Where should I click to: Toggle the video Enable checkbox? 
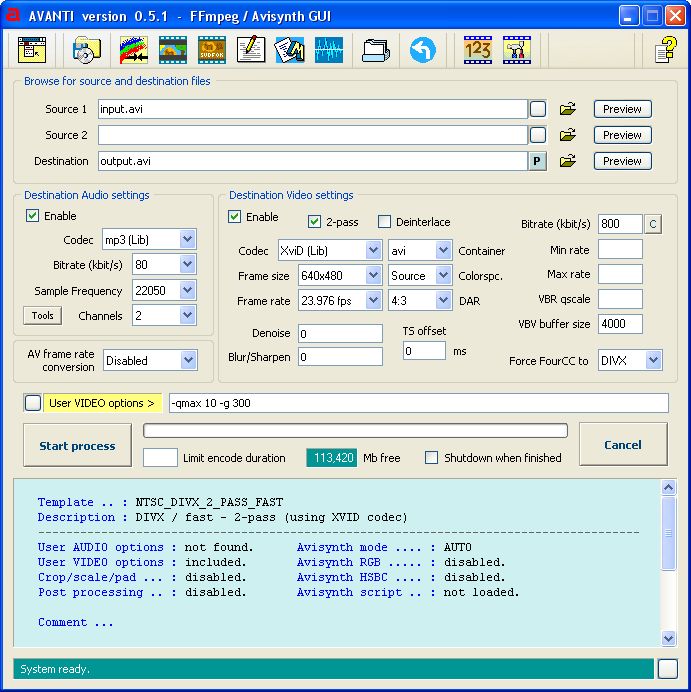click(x=234, y=217)
